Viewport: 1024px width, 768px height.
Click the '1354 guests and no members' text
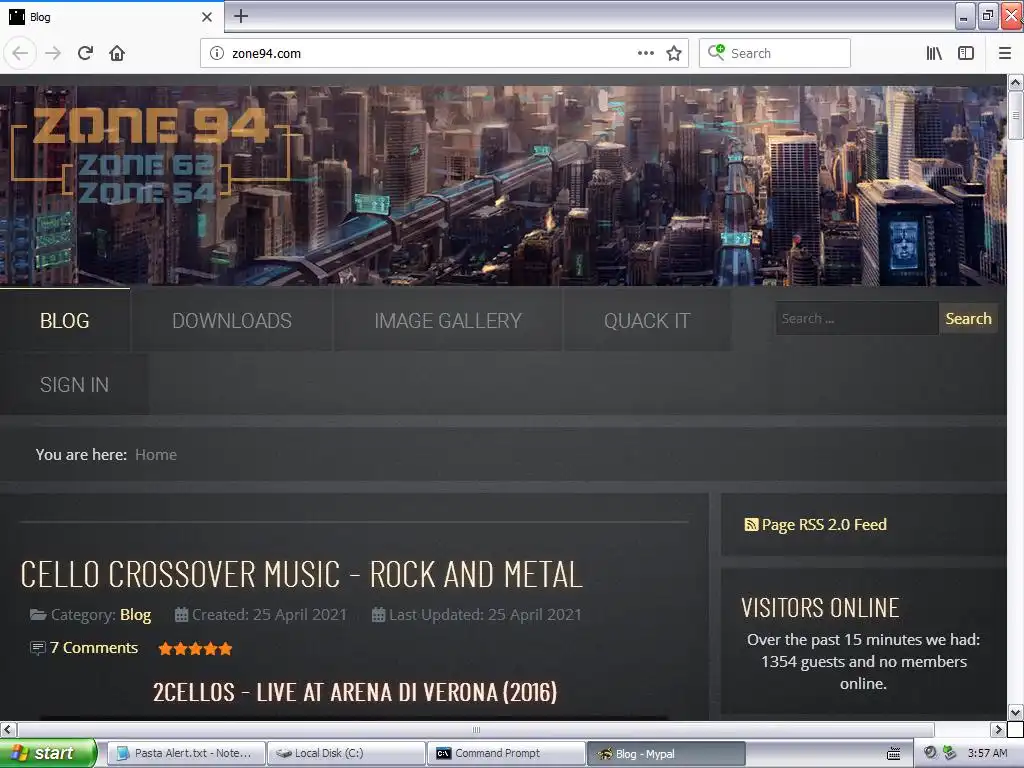pyautogui.click(x=864, y=662)
